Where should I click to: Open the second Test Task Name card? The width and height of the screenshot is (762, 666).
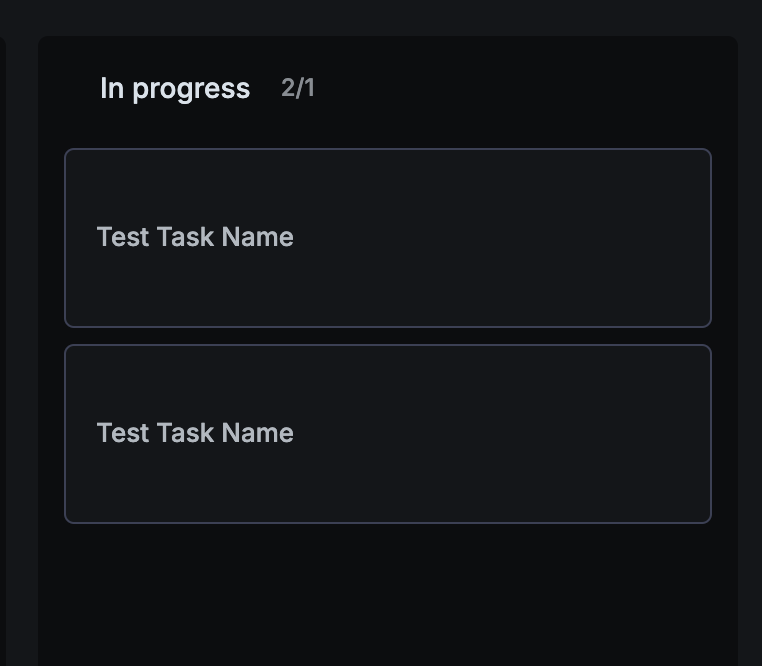pyautogui.click(x=388, y=434)
